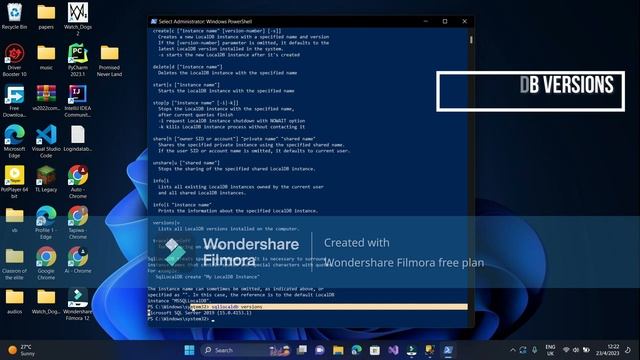Open the Windows Start menu
This screenshot has width=640, height=360.
click(189, 350)
